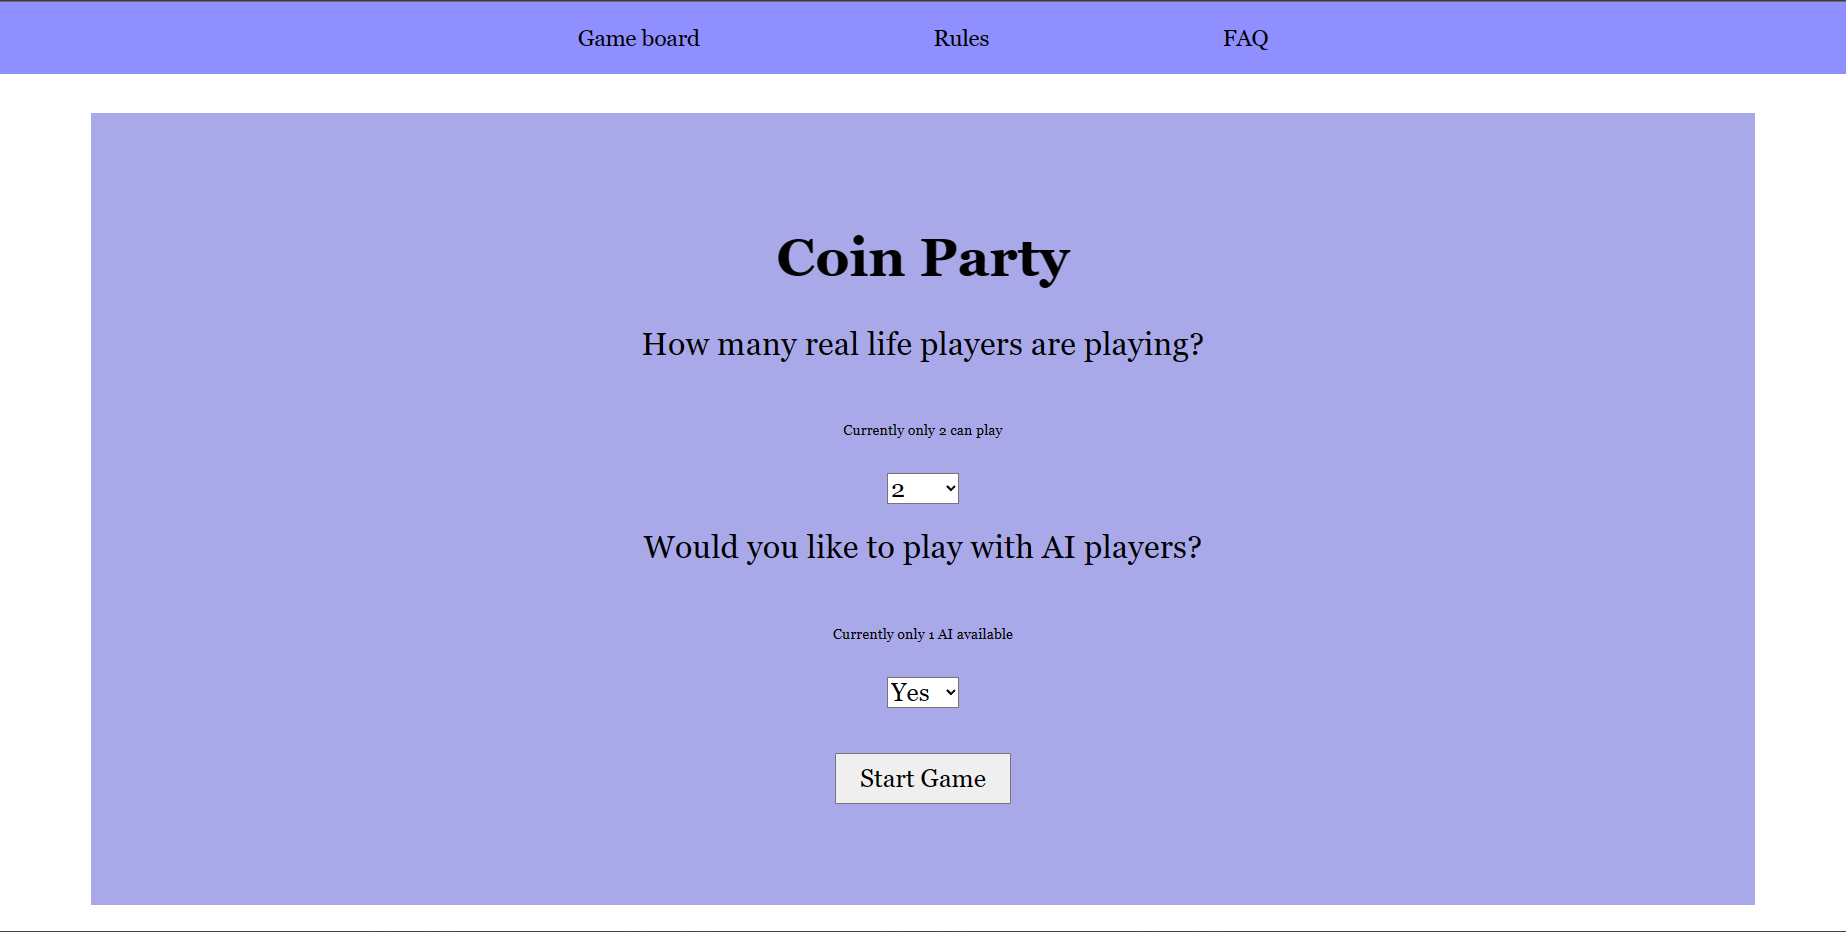
Task: Open the FAQ link
Action: point(1245,38)
